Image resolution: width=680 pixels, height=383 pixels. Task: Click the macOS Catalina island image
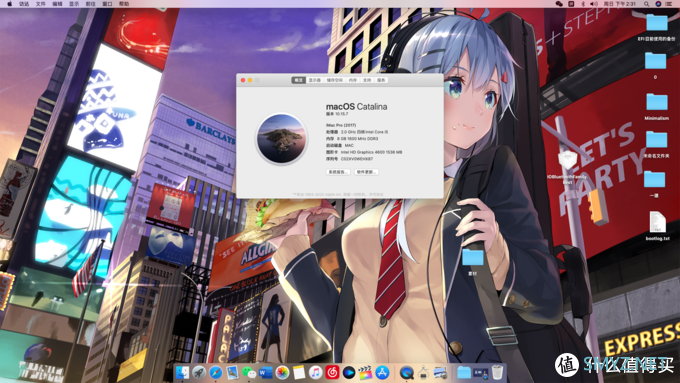click(x=281, y=138)
